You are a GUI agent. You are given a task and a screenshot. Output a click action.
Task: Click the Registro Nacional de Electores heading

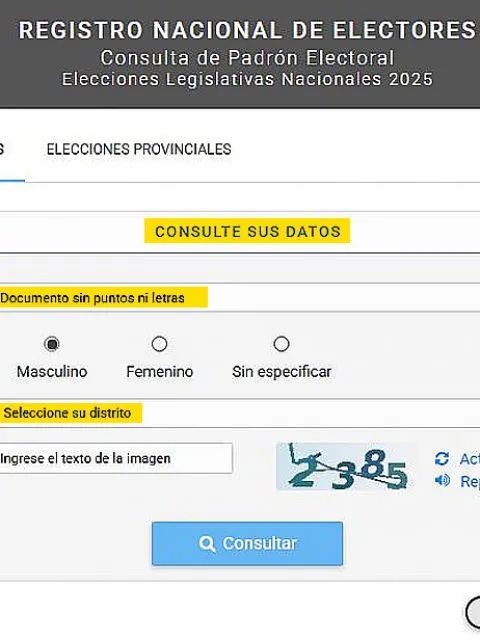pyautogui.click(x=247, y=31)
